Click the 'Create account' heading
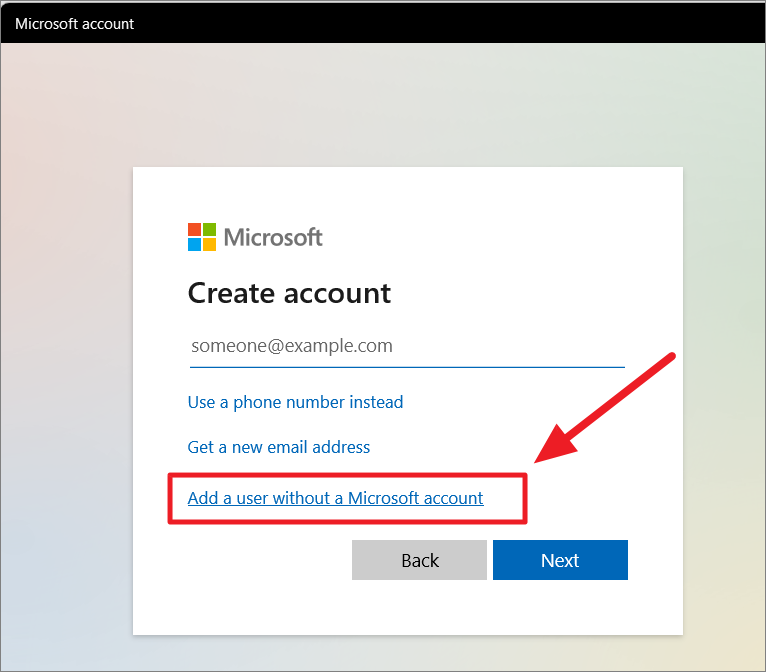Image resolution: width=766 pixels, height=672 pixels. click(289, 293)
